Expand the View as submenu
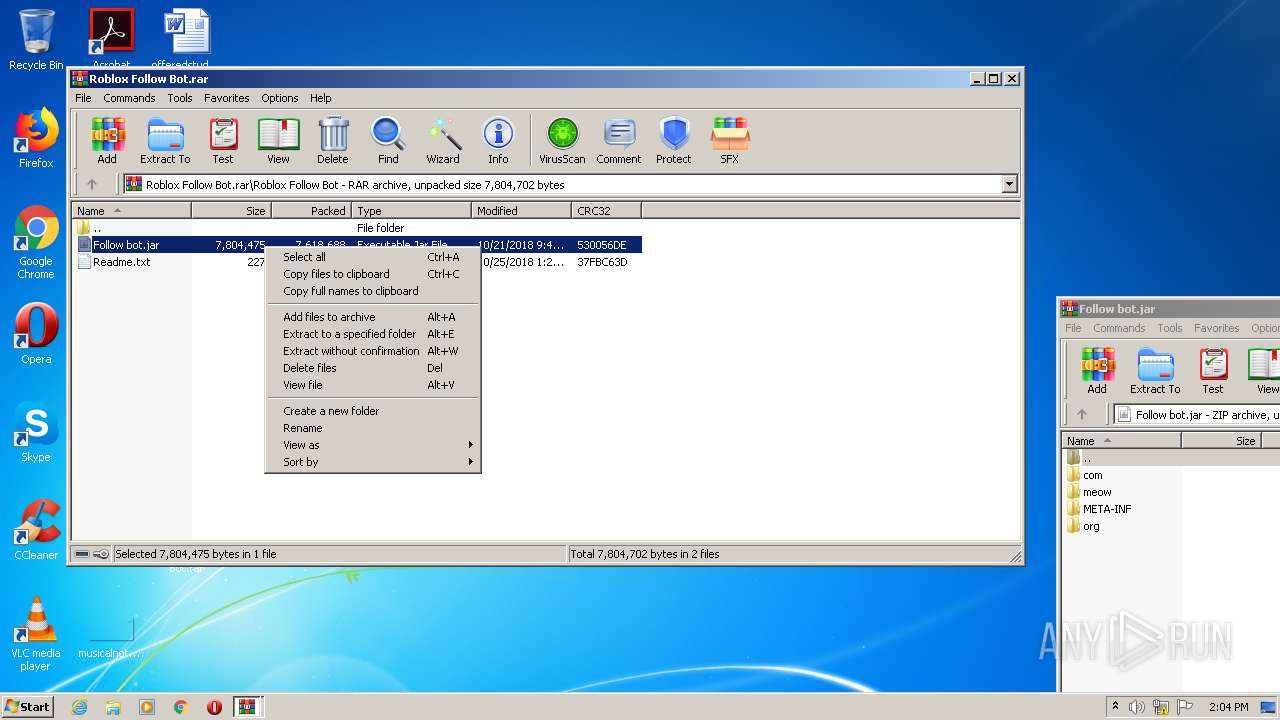Screen dimensions: 1280x720 (372, 445)
